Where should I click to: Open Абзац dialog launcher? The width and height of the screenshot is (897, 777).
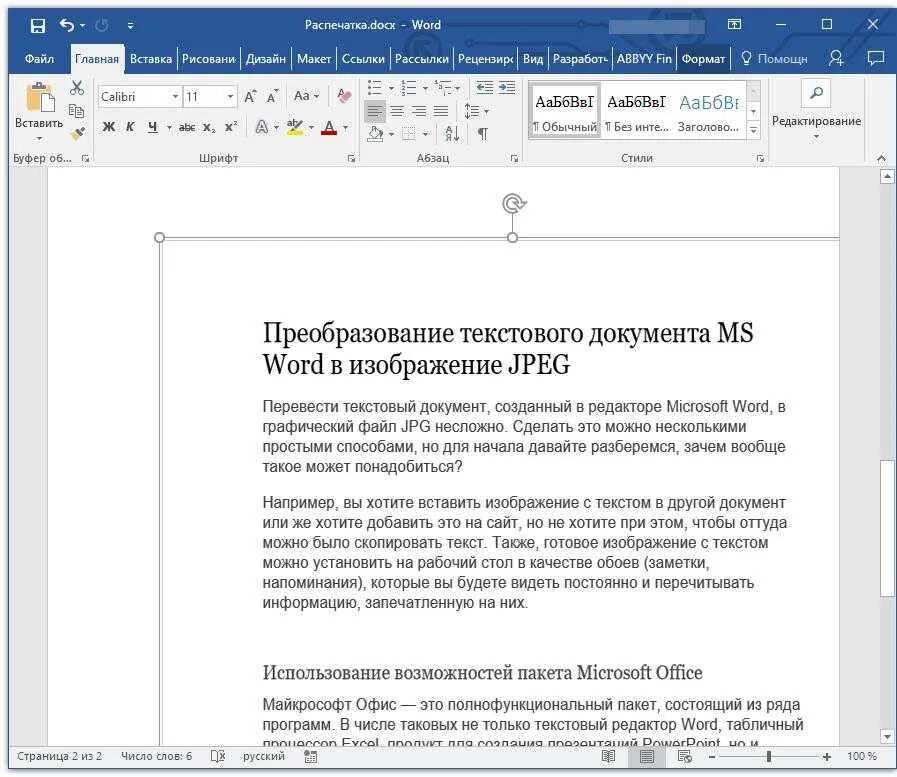tap(514, 158)
